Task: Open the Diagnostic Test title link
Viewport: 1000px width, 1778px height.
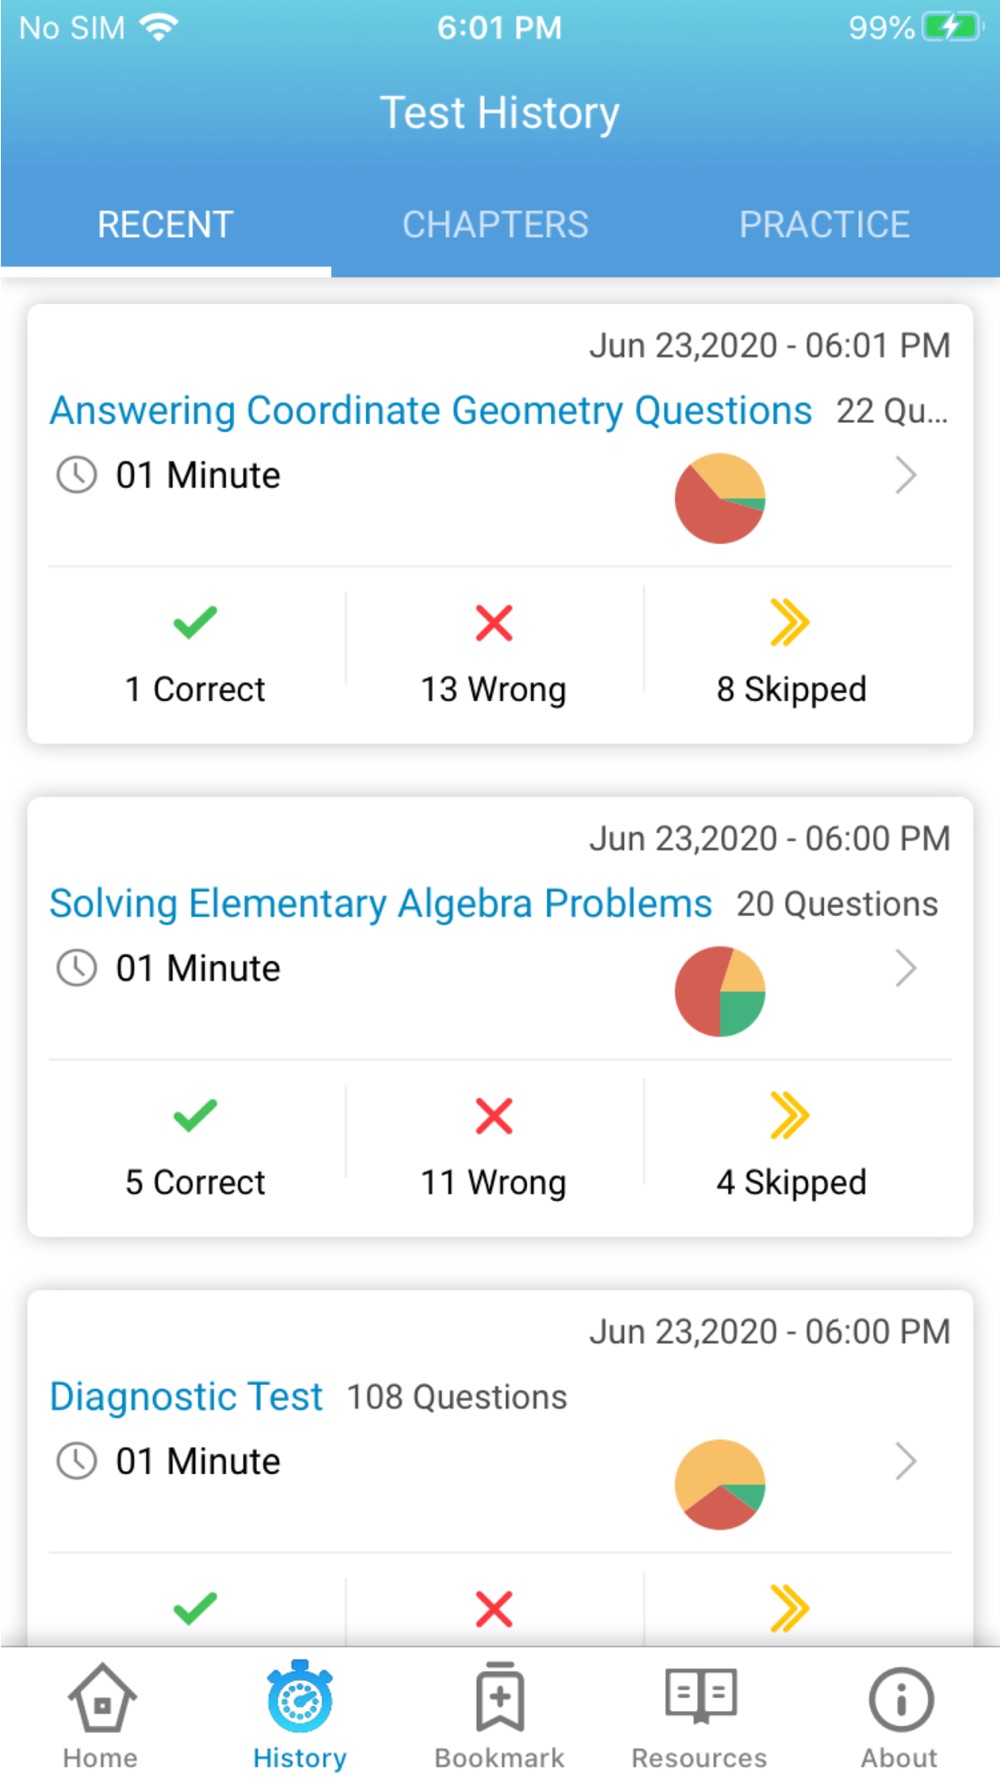Action: click(x=186, y=1397)
